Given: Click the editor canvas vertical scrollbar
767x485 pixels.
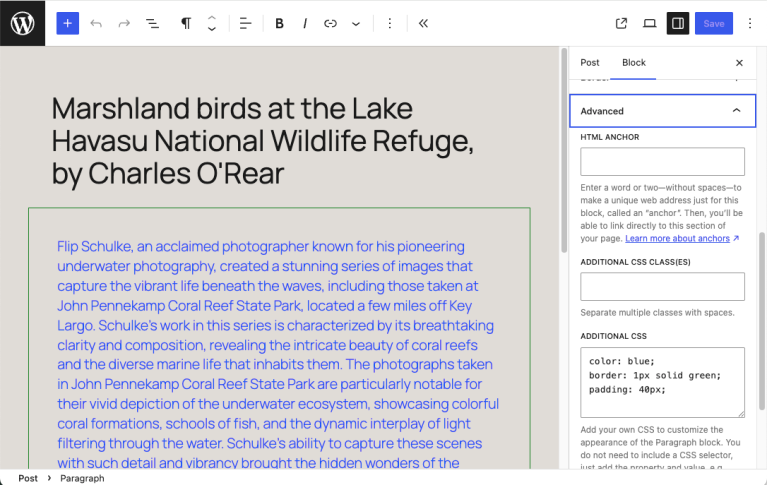Looking at the screenshot, I should click(x=564, y=150).
